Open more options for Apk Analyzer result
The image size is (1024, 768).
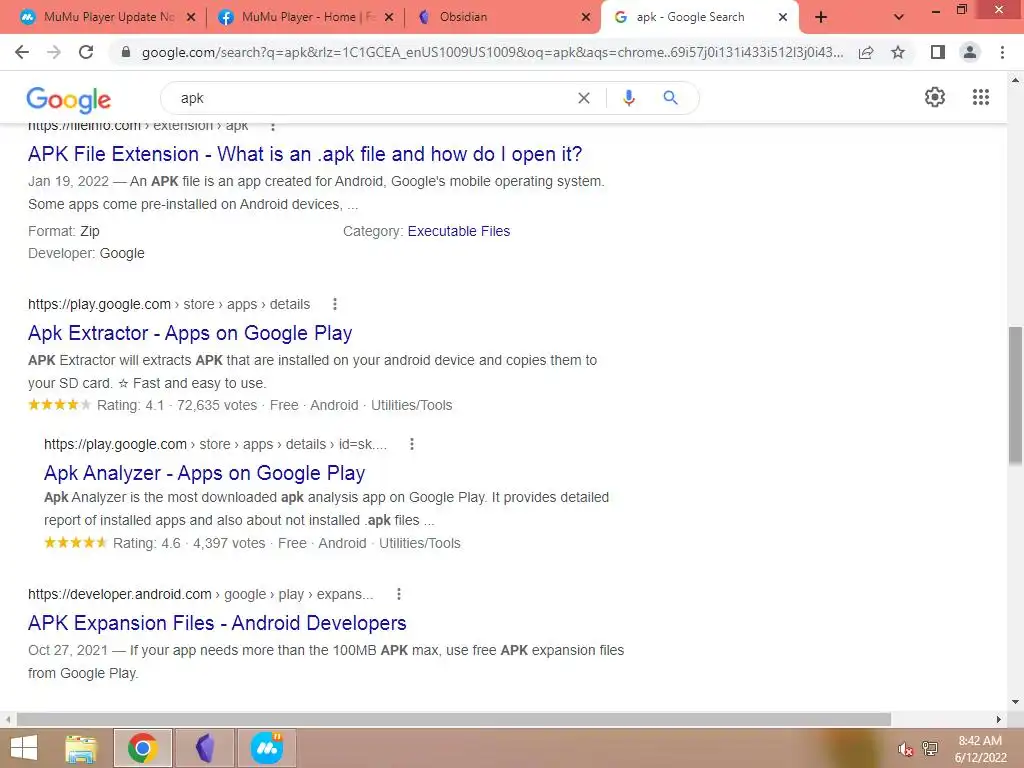411,444
